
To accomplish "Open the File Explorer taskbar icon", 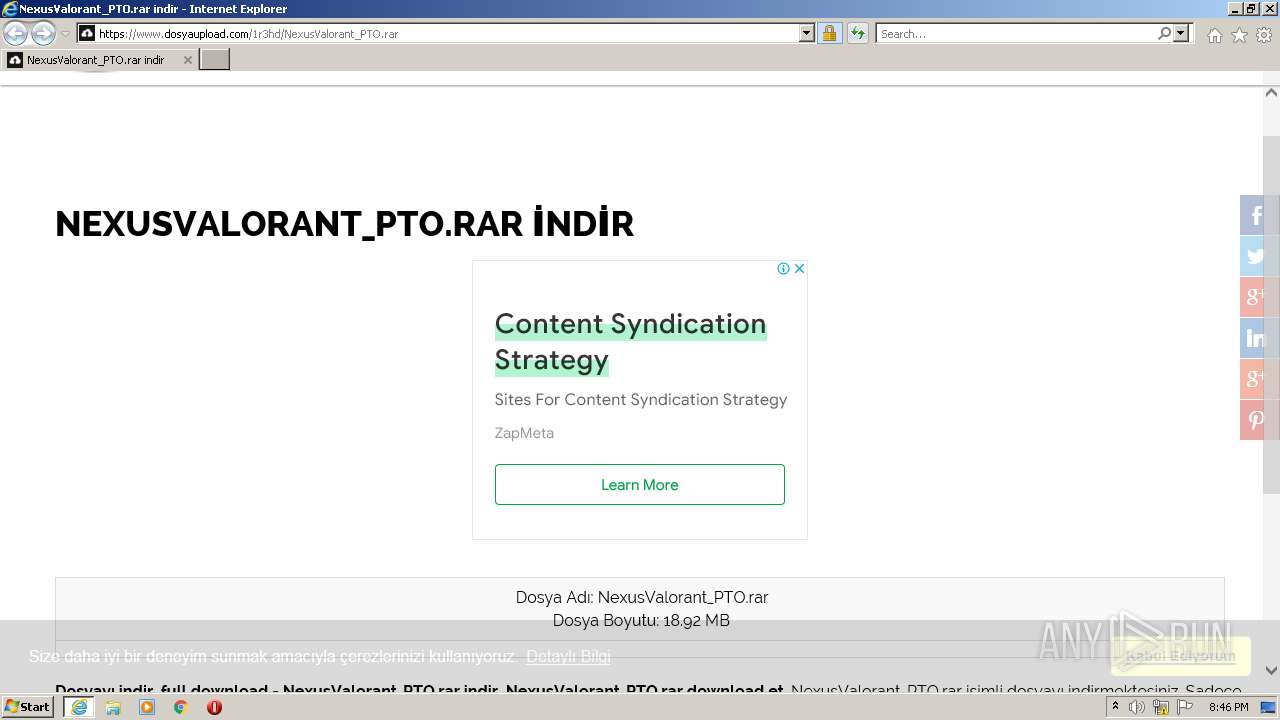I will 113,707.
